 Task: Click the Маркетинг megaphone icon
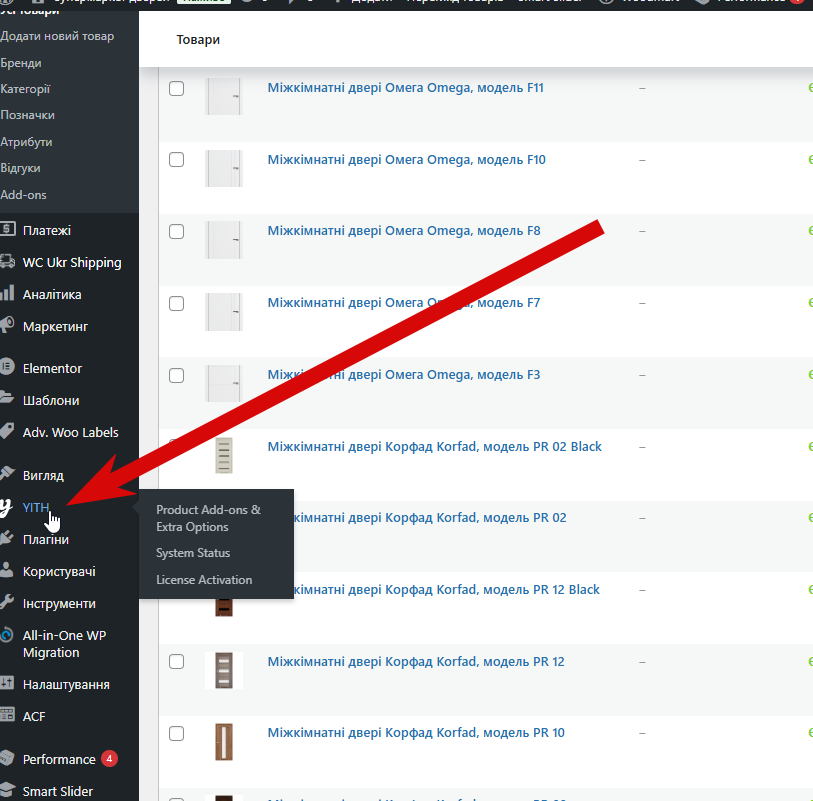tap(7, 325)
